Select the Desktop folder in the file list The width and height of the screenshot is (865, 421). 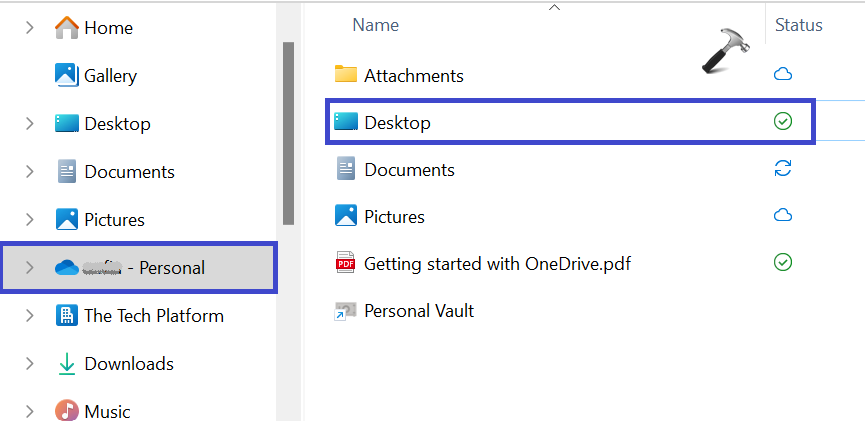pyautogui.click(x=397, y=122)
